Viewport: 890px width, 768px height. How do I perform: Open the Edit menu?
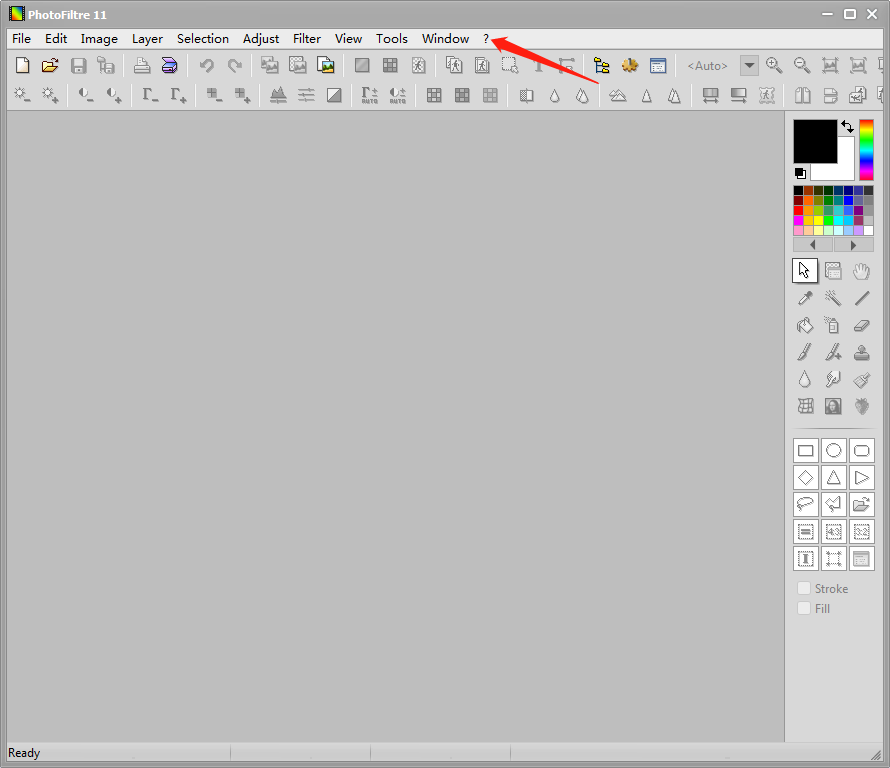pos(56,39)
